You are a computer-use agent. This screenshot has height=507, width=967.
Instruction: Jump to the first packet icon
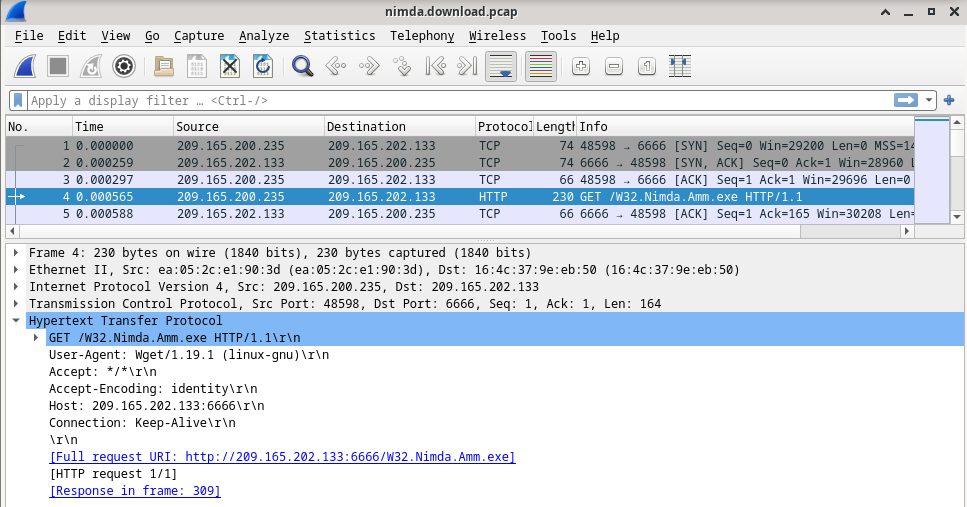(x=435, y=66)
